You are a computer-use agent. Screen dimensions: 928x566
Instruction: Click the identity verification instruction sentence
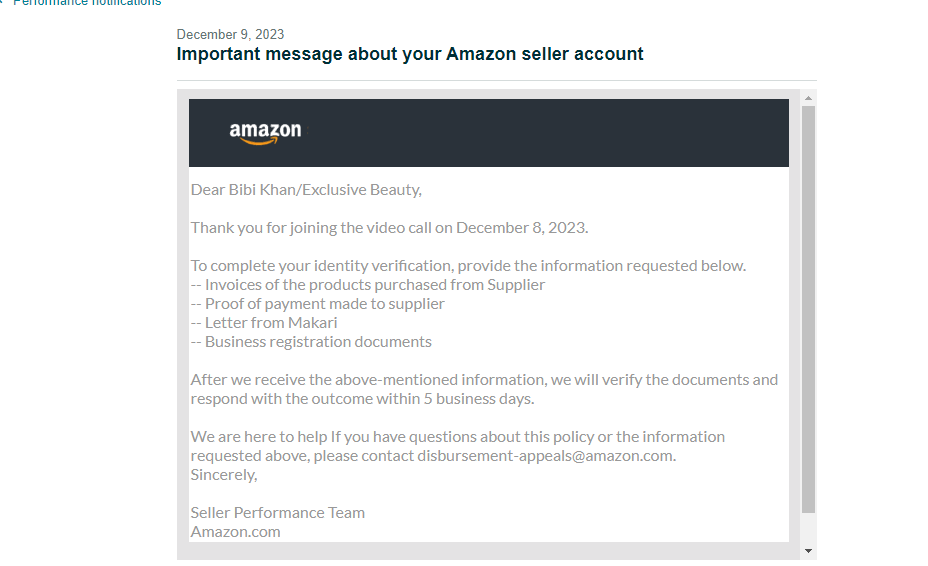pyautogui.click(x=468, y=266)
